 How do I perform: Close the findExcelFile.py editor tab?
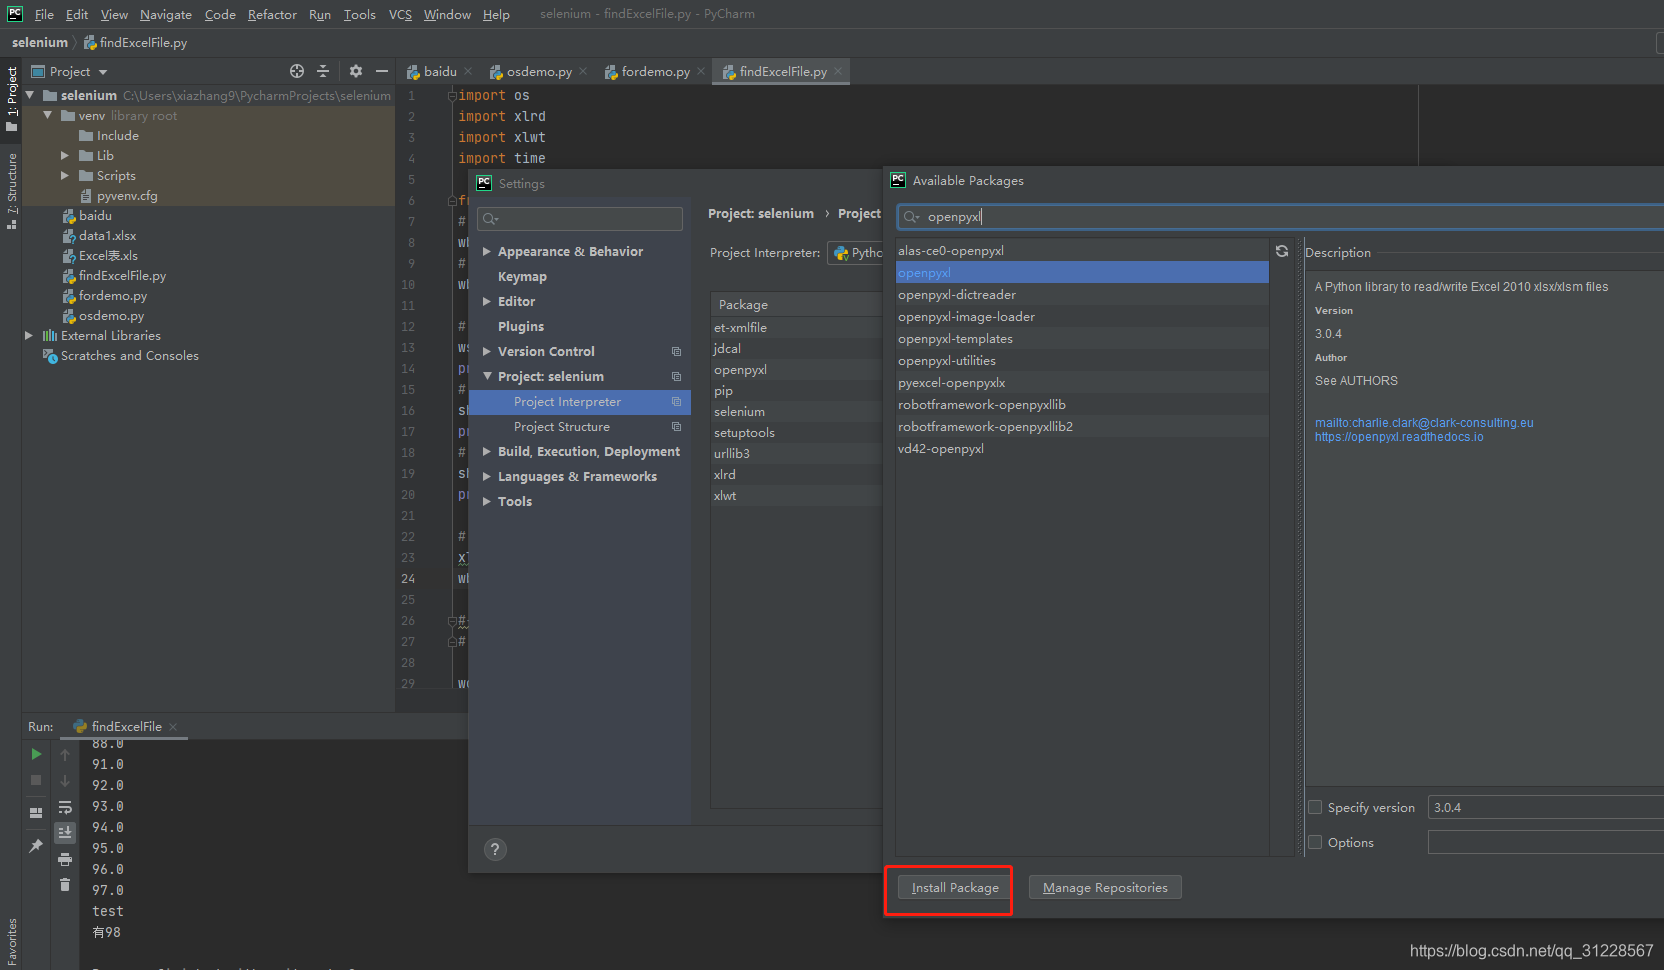pos(838,71)
